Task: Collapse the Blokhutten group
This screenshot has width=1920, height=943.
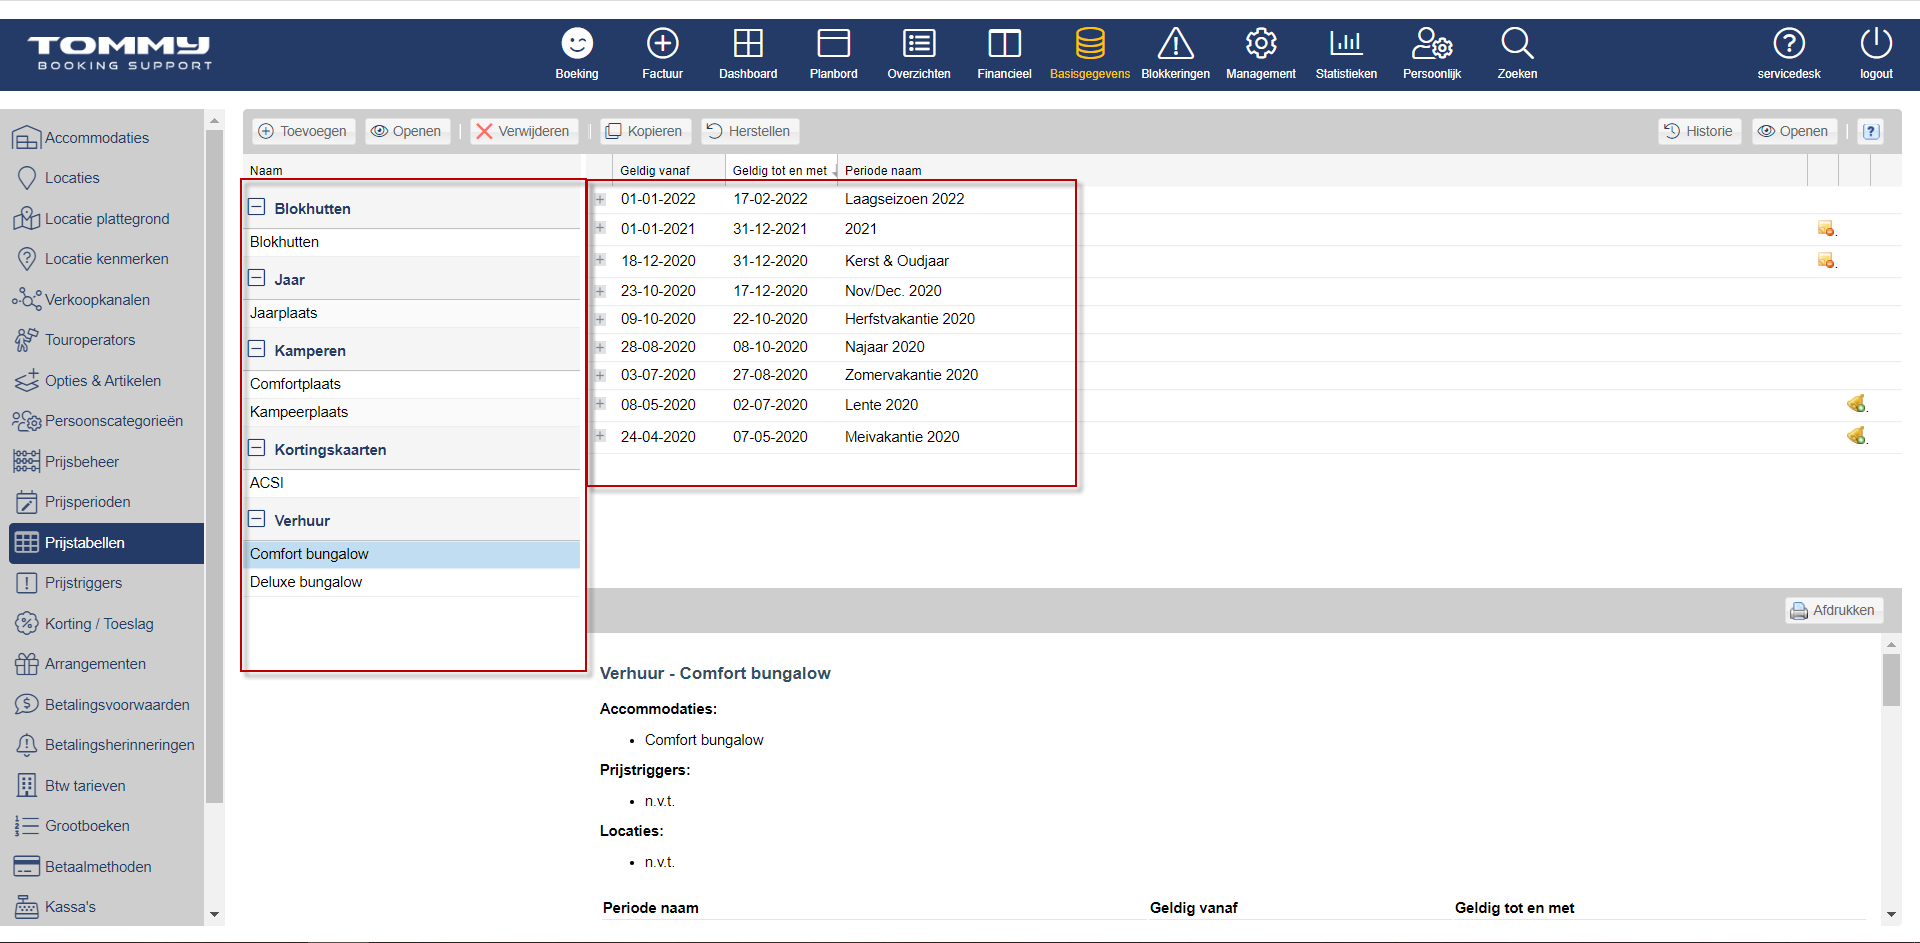Action: (x=256, y=207)
